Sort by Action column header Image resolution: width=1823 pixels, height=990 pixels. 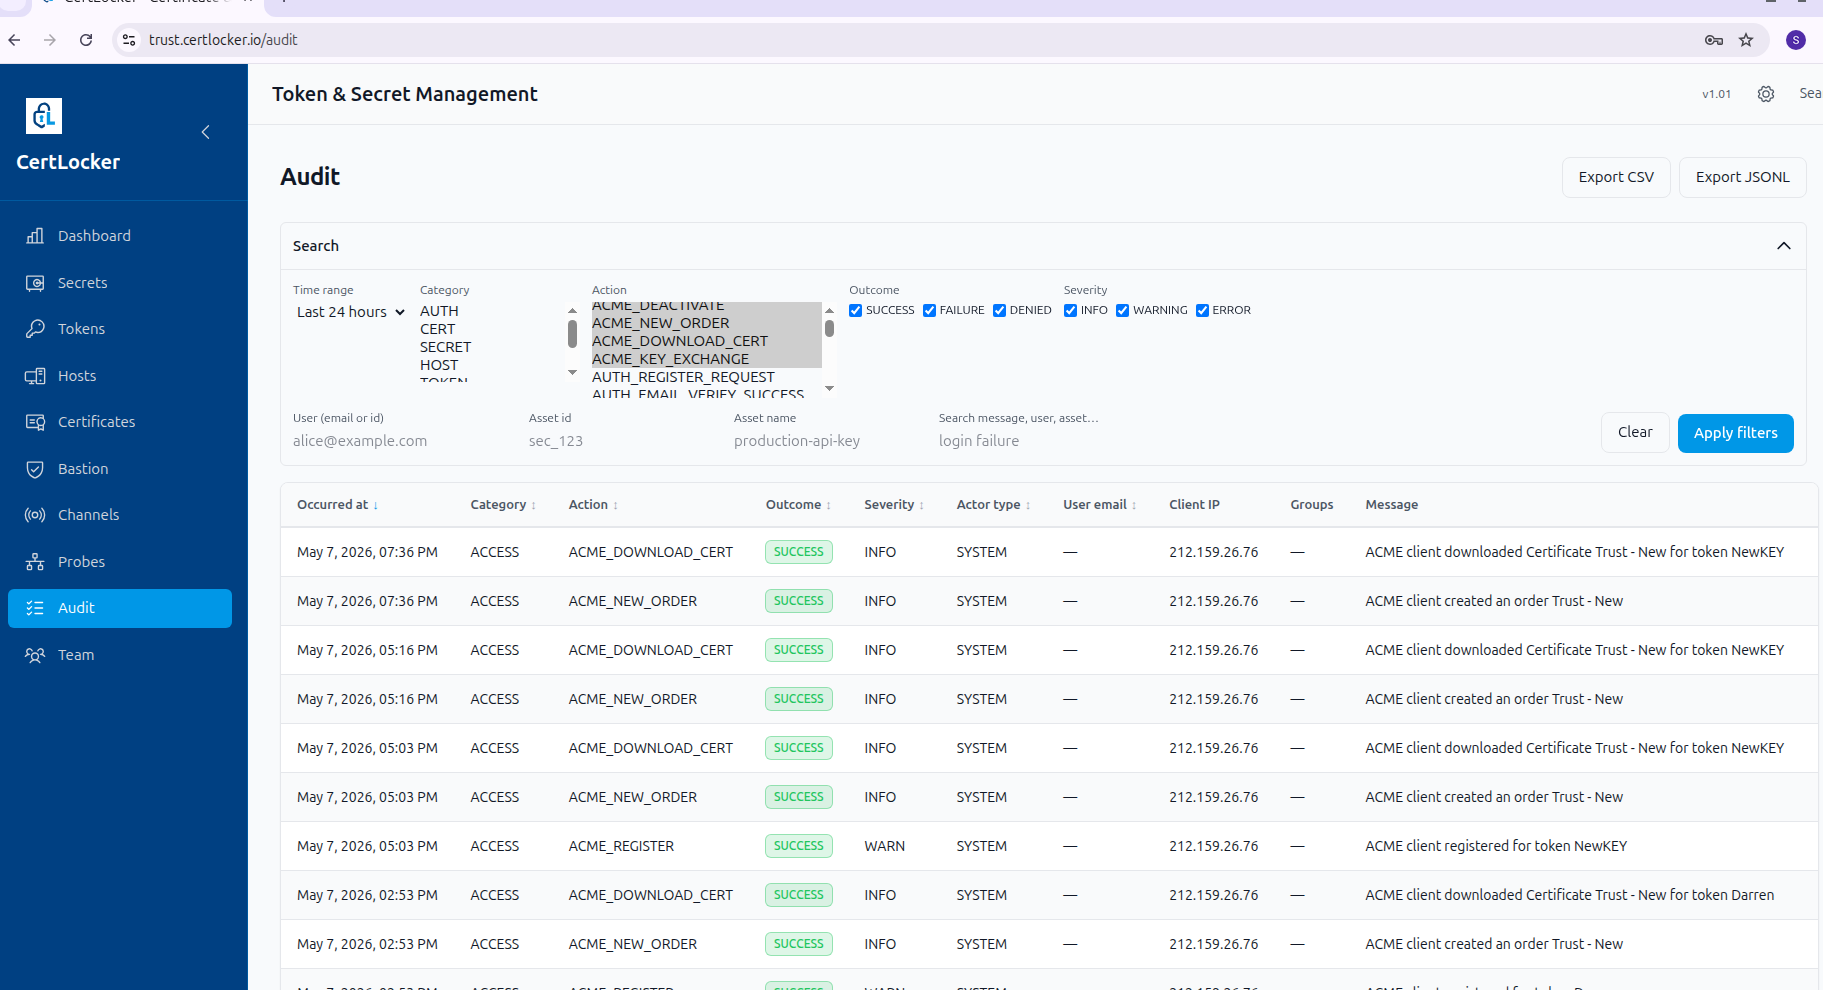coord(593,505)
